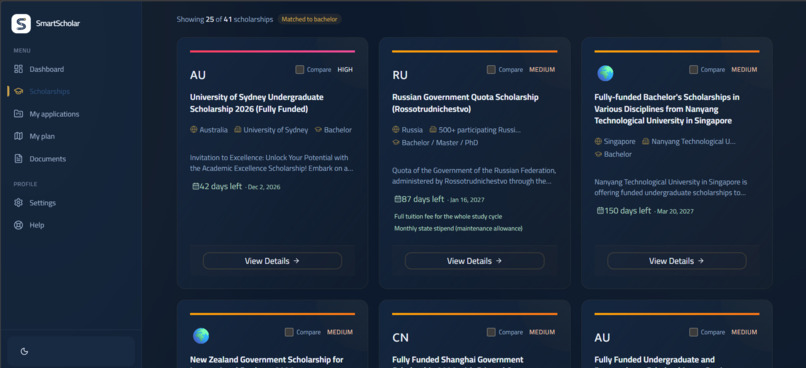
Task: Click the My applications folder icon
Action: tap(19, 114)
